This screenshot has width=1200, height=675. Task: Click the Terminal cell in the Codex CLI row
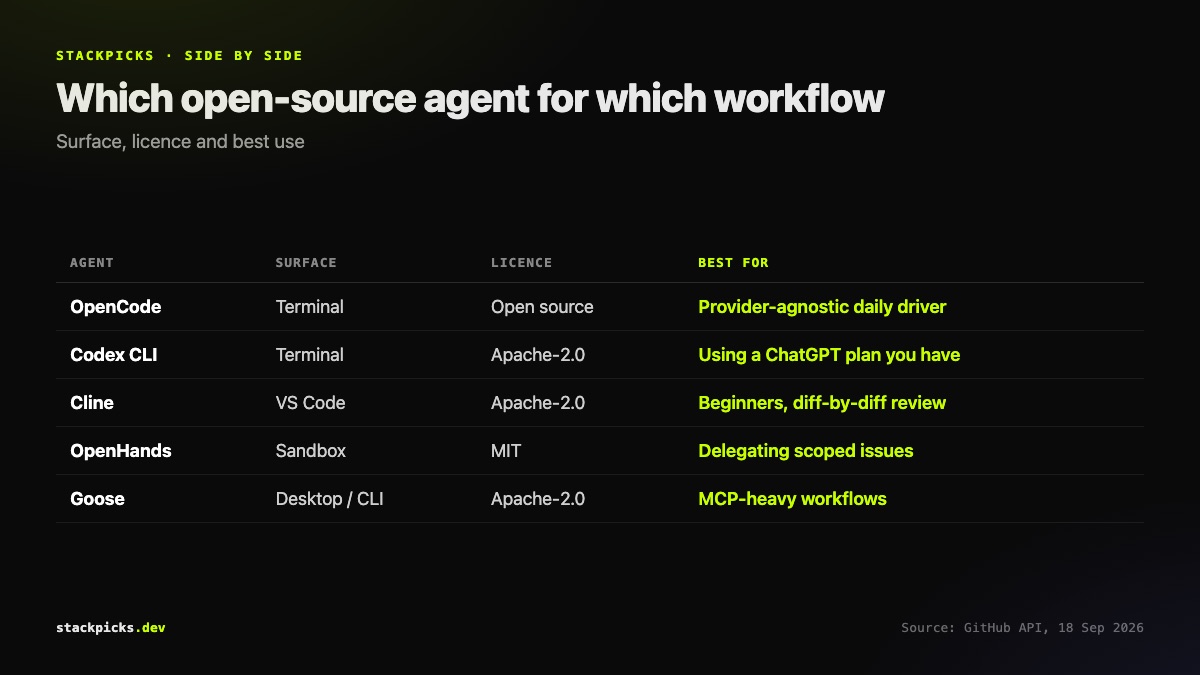(310, 355)
